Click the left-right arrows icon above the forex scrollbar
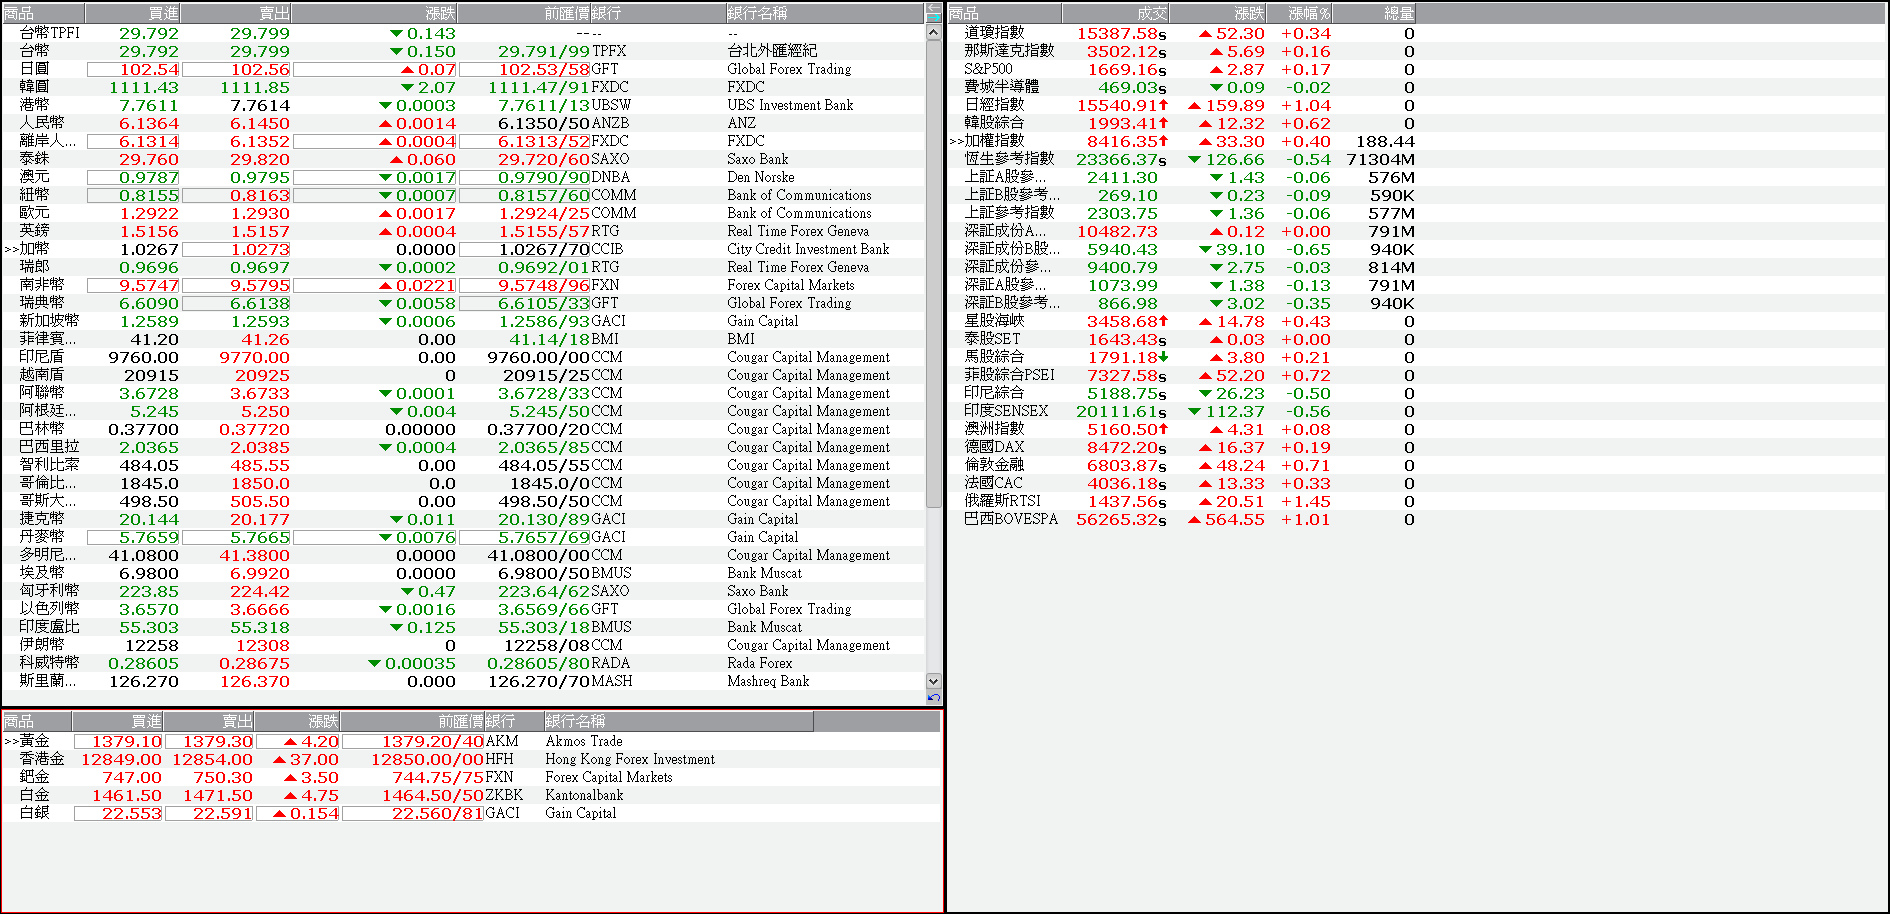Image resolution: width=1890 pixels, height=914 pixels. (933, 13)
